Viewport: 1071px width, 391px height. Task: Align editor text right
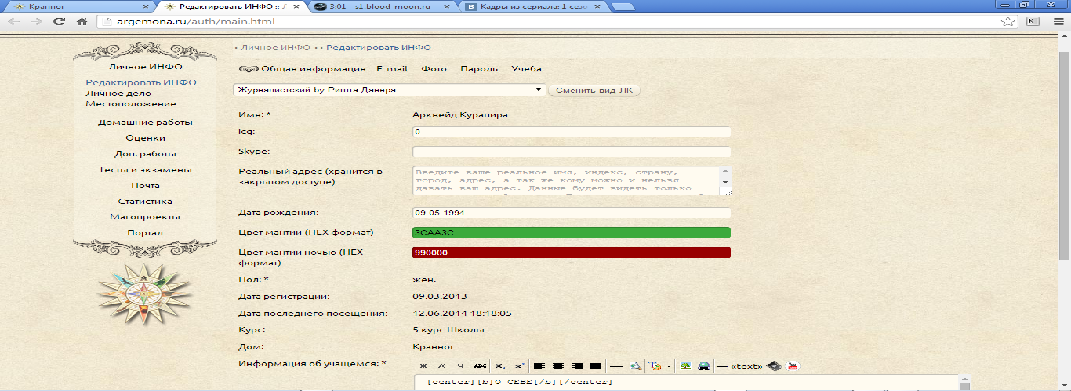coord(577,366)
